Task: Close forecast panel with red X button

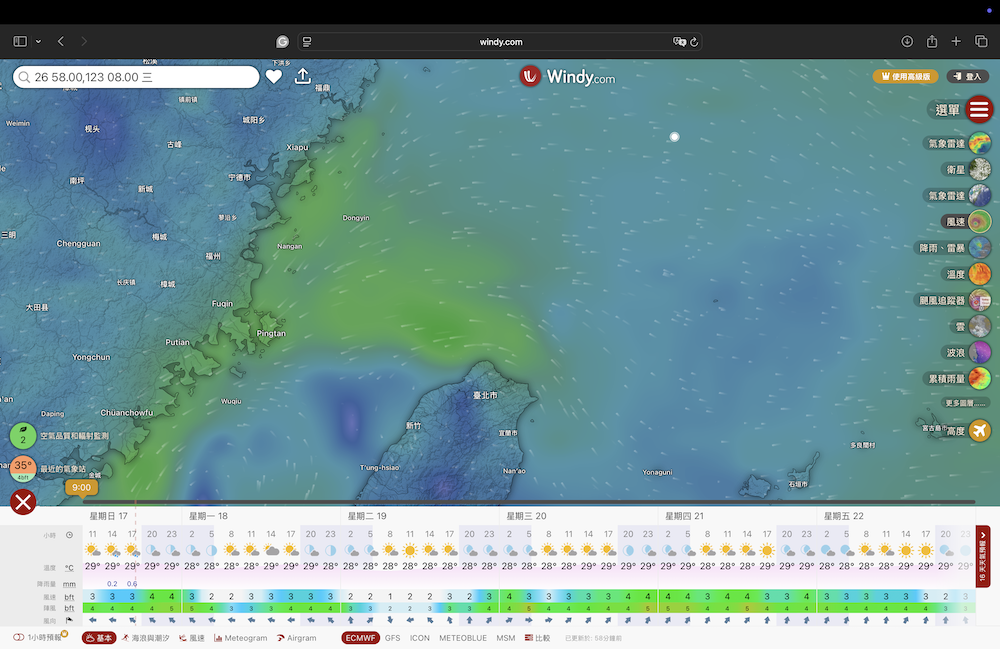Action: click(x=23, y=502)
